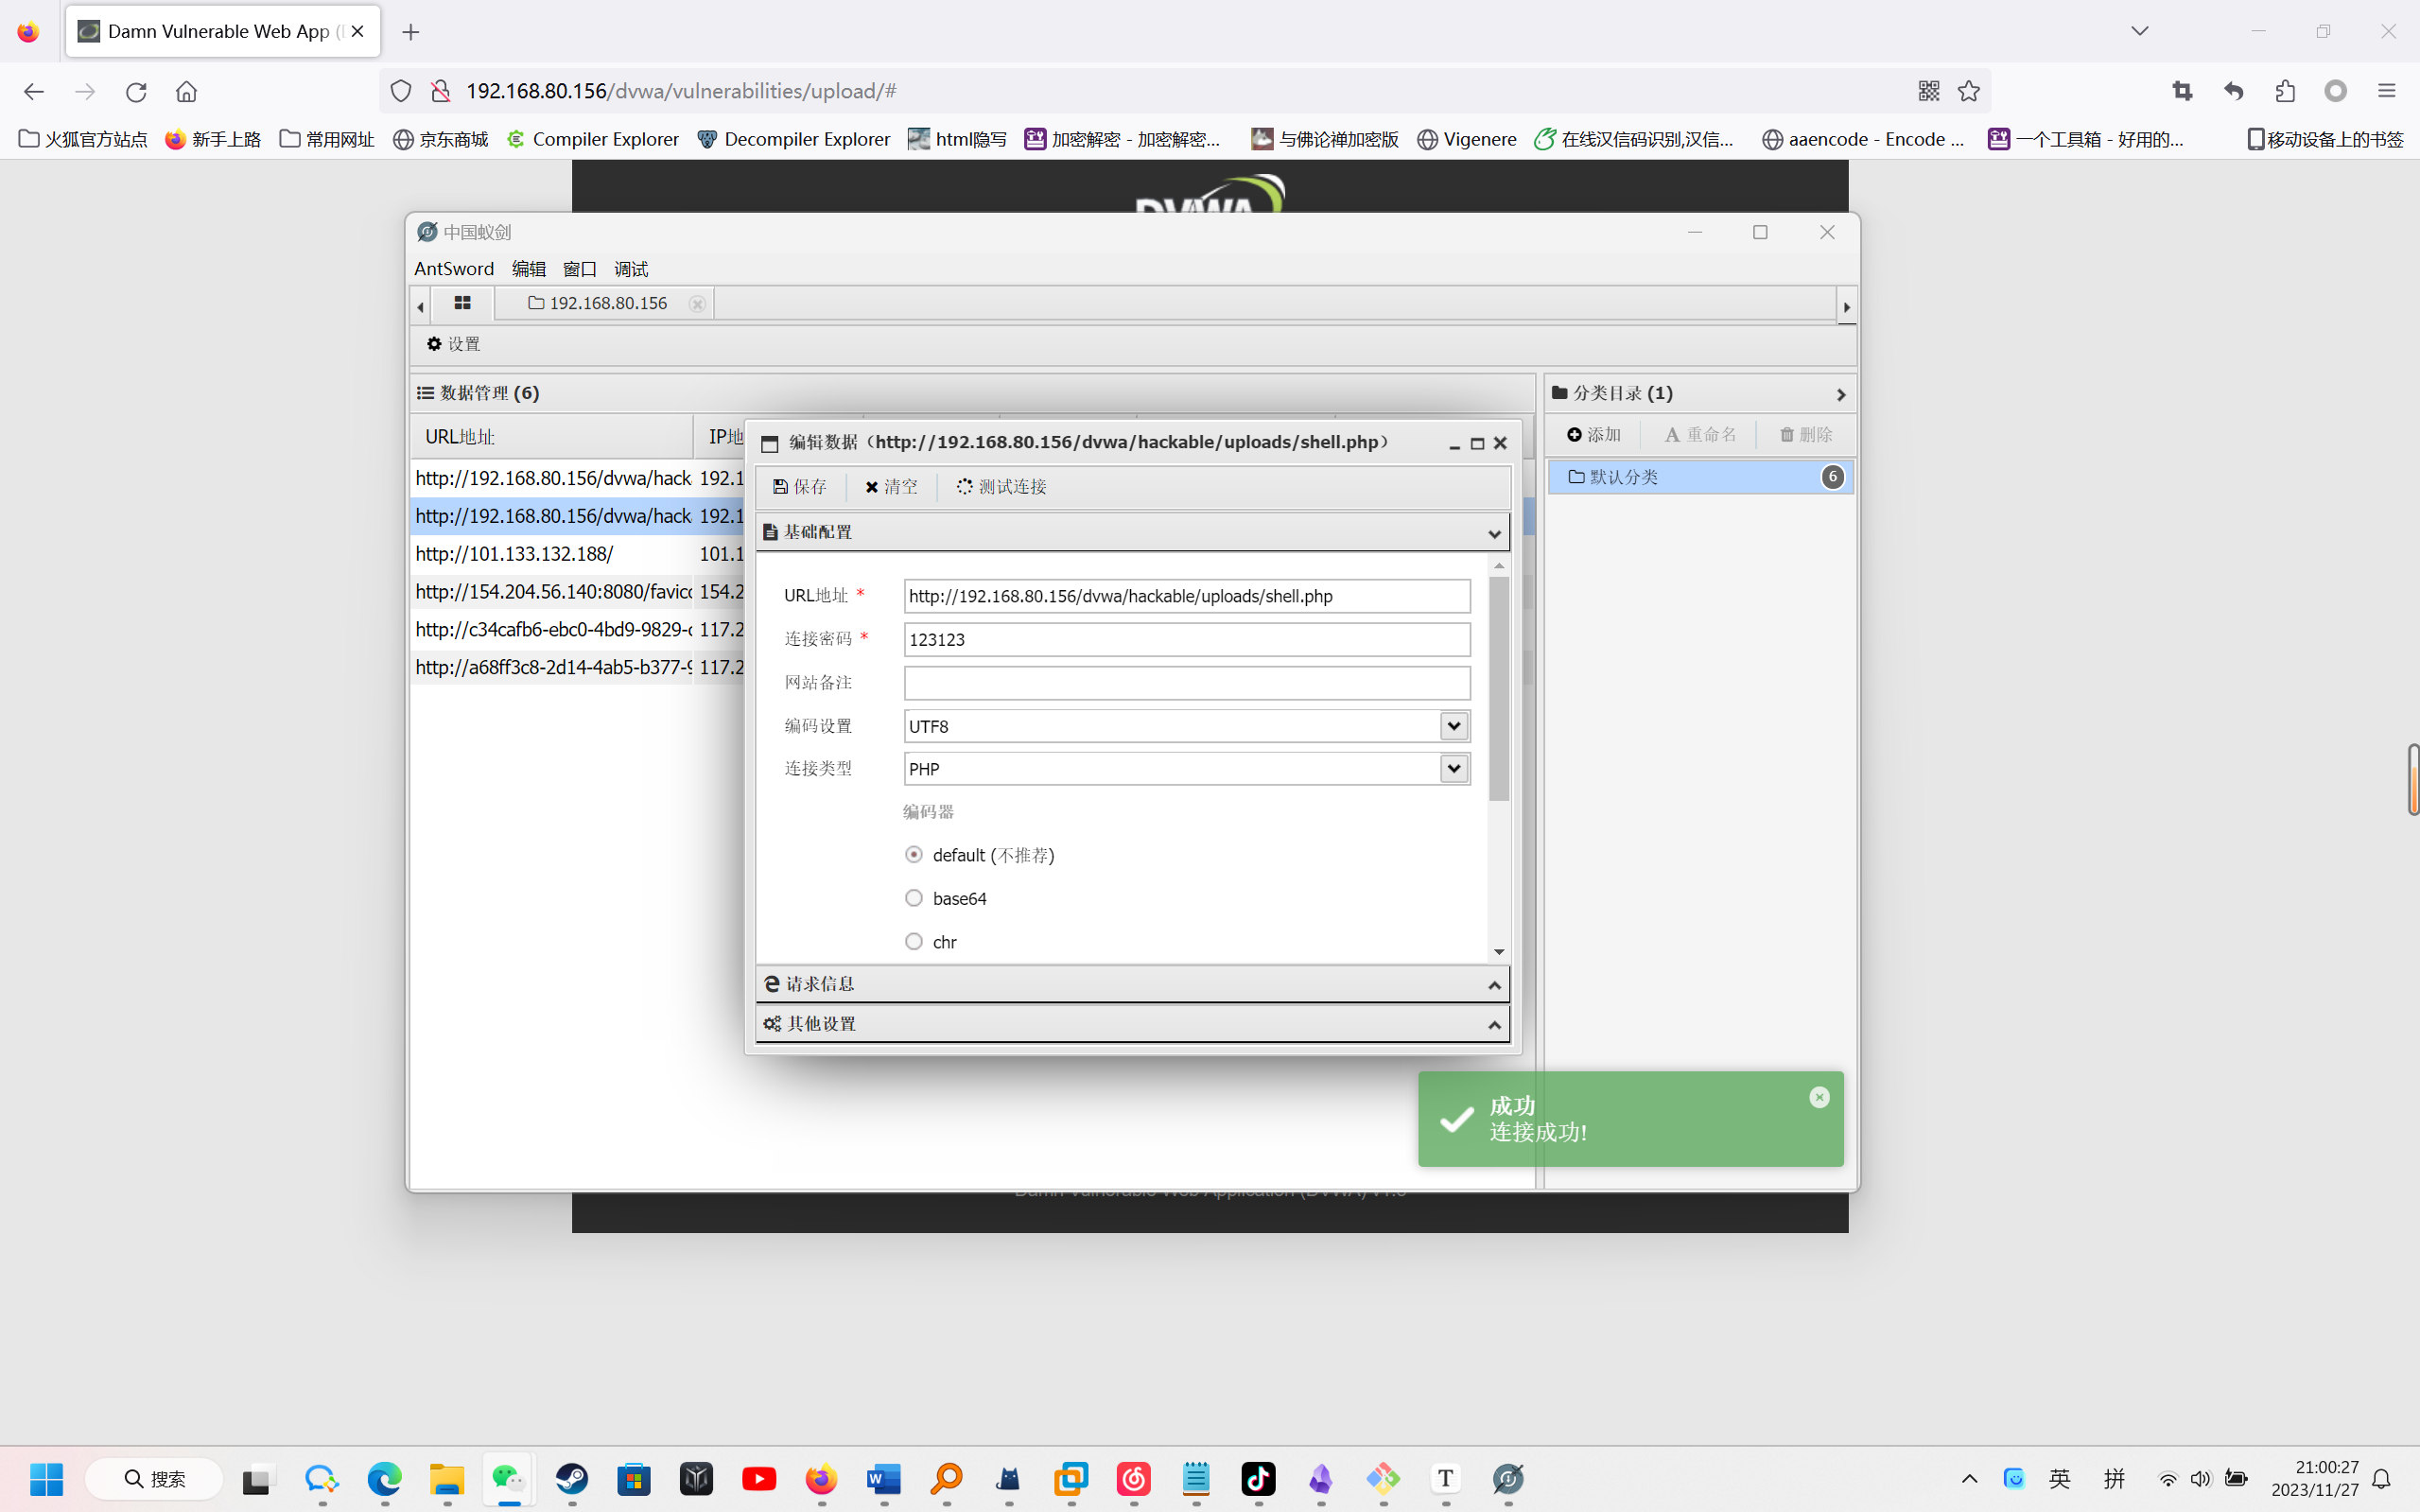Image resolution: width=2420 pixels, height=1512 pixels.
Task: Open AntSword icon on taskbar
Action: pos(1508,1478)
